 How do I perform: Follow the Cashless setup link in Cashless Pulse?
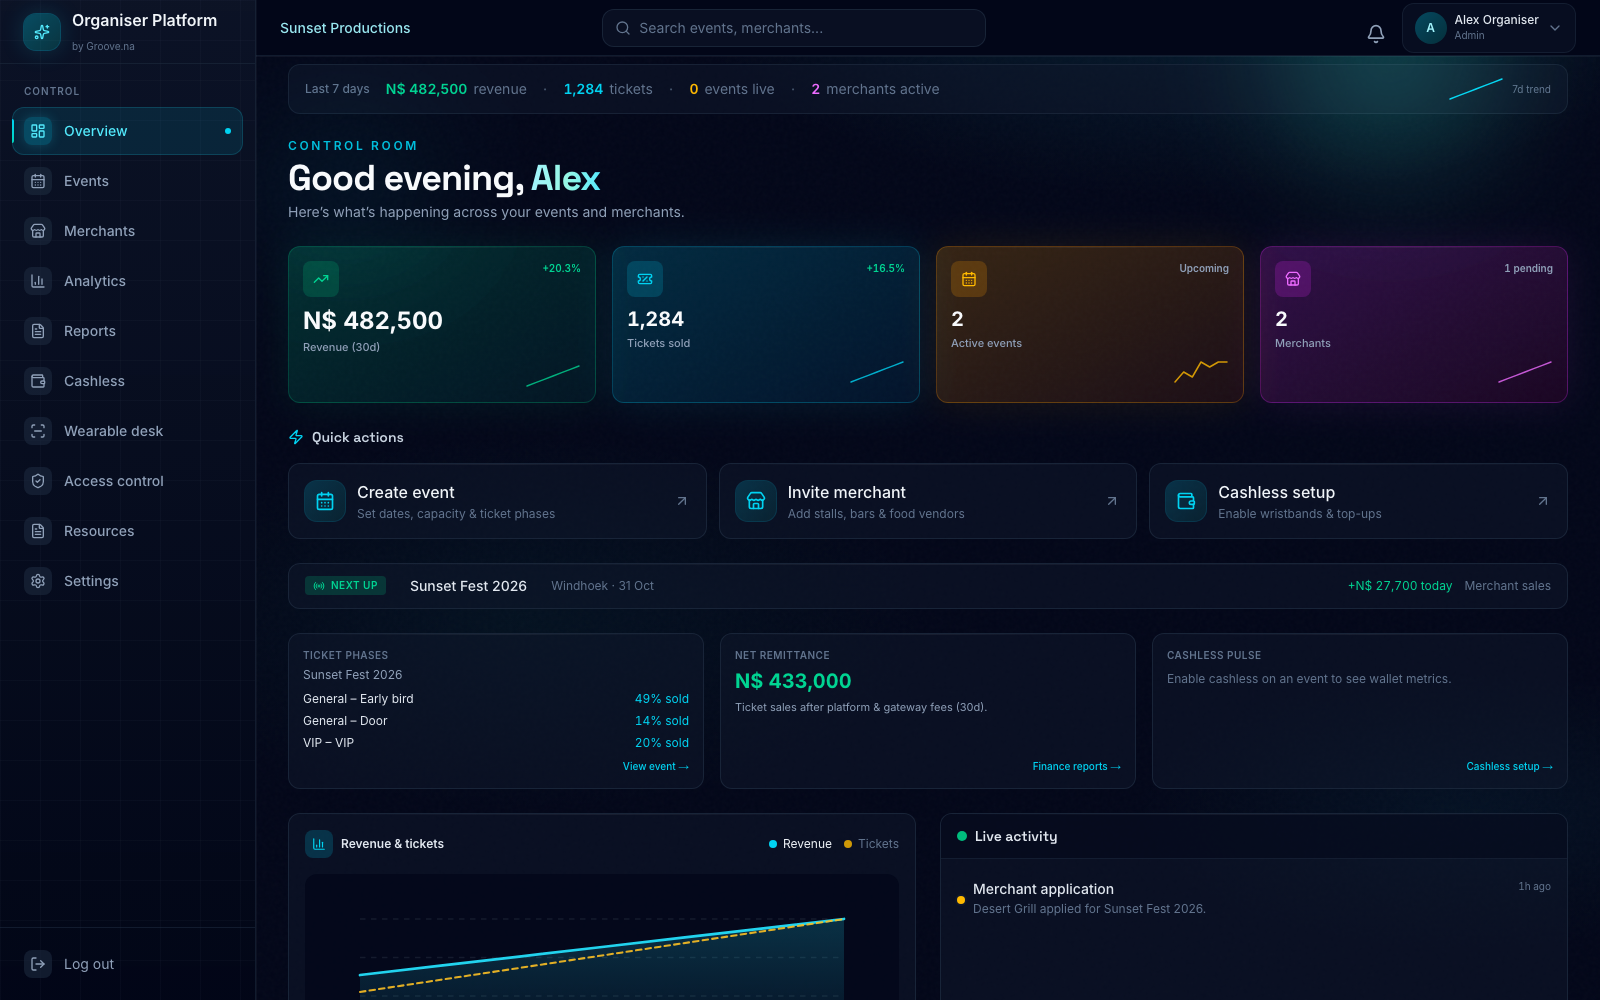click(1510, 767)
